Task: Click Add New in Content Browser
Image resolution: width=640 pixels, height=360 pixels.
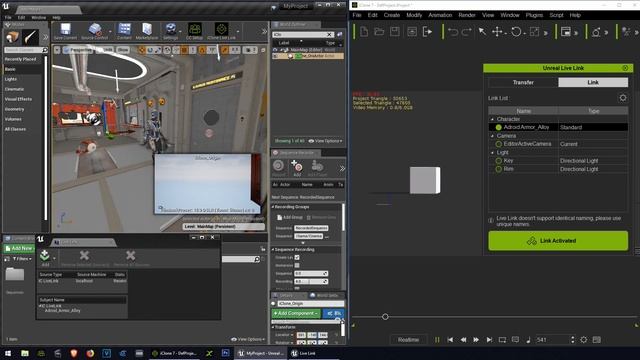Action: (x=19, y=248)
